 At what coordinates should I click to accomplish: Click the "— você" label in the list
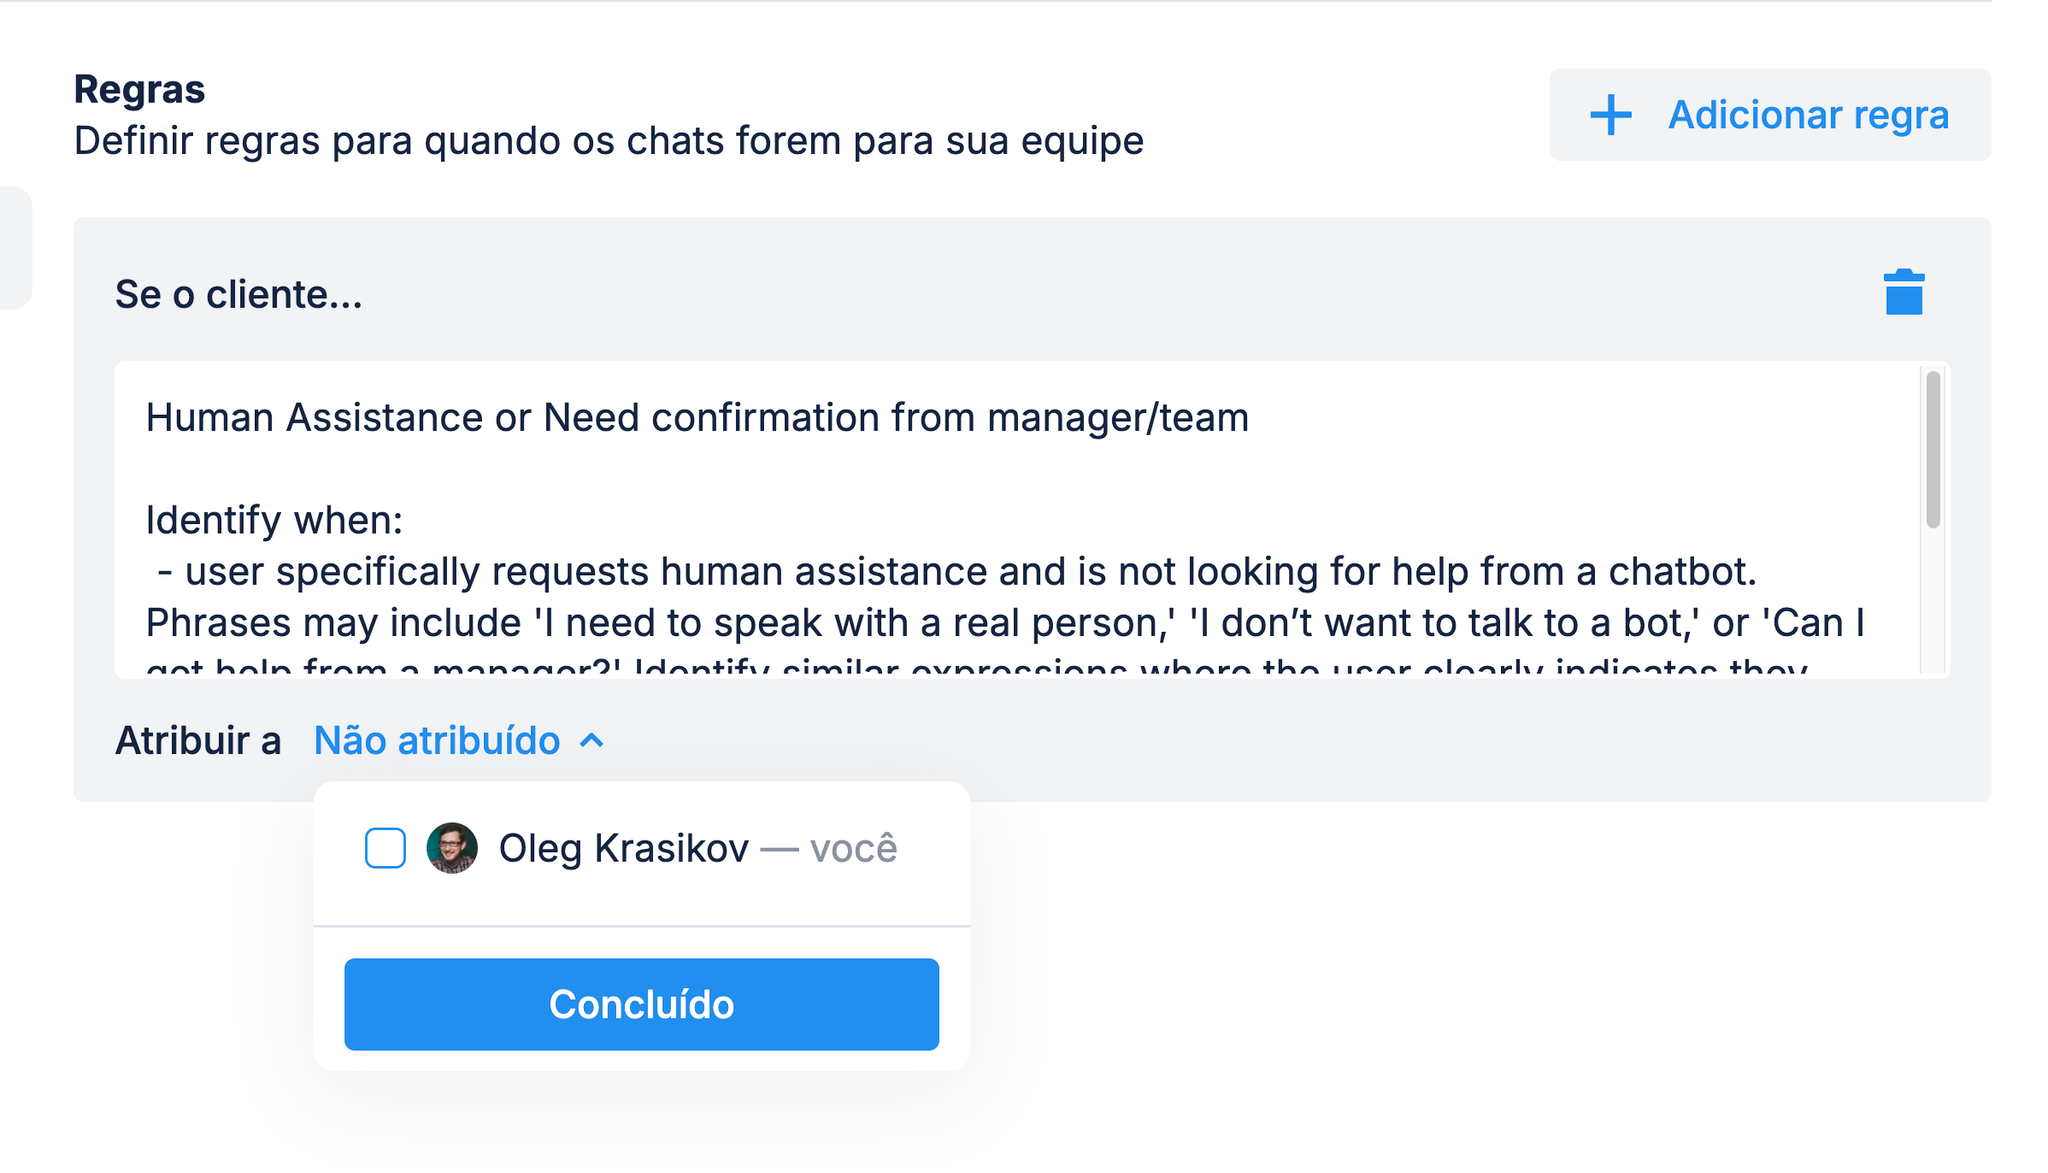pyautogui.click(x=829, y=848)
